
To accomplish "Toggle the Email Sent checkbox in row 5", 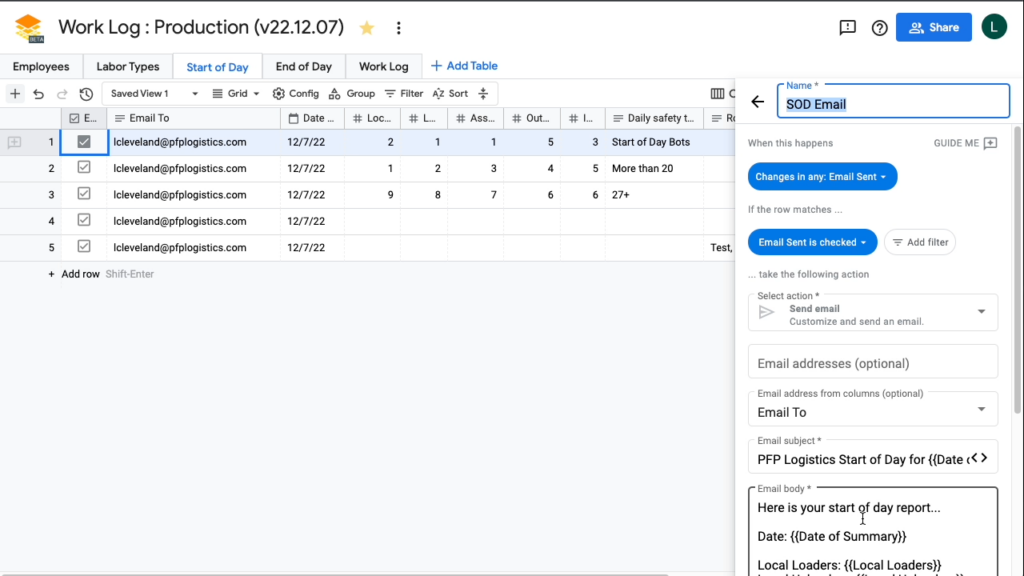I will 84,246.
